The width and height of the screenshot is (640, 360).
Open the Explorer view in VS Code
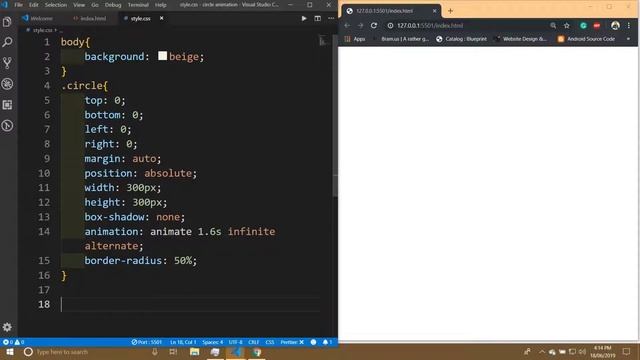coord(7,22)
